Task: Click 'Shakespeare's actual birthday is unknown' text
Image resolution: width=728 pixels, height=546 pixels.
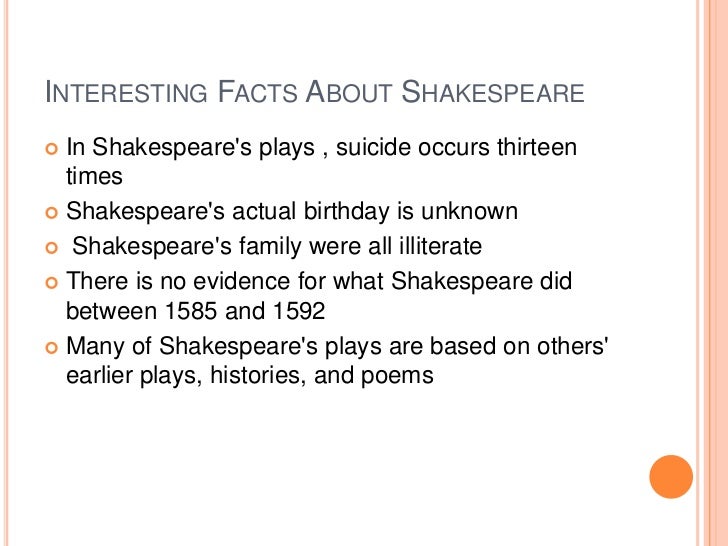Action: click(292, 212)
